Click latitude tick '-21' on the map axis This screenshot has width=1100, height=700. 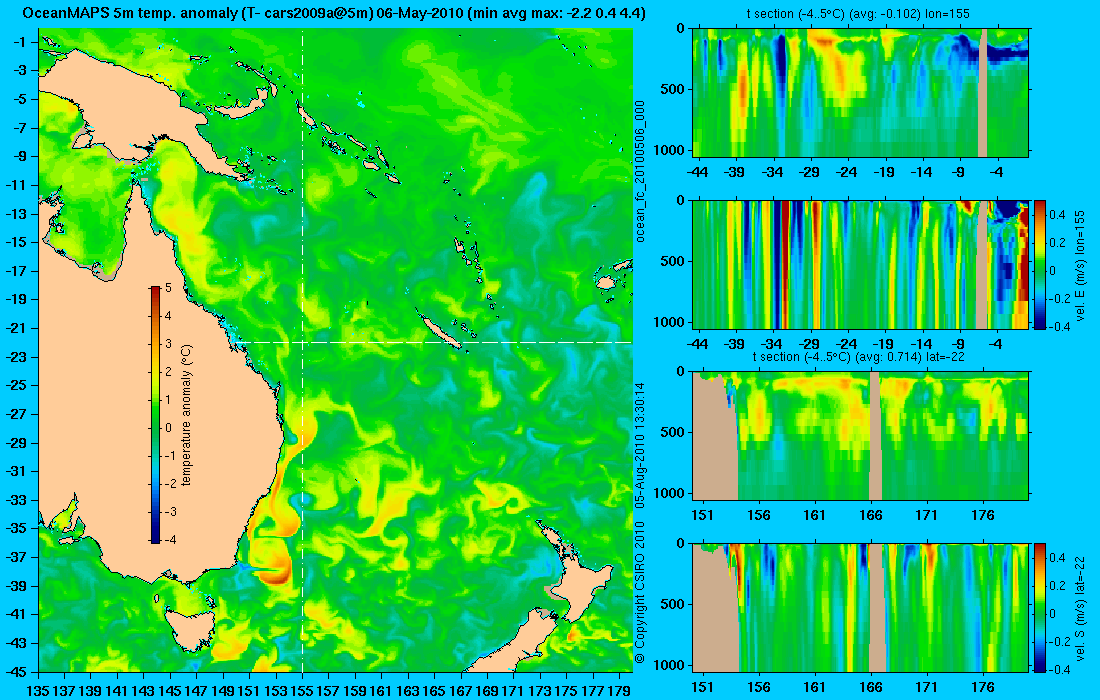click(x=16, y=328)
